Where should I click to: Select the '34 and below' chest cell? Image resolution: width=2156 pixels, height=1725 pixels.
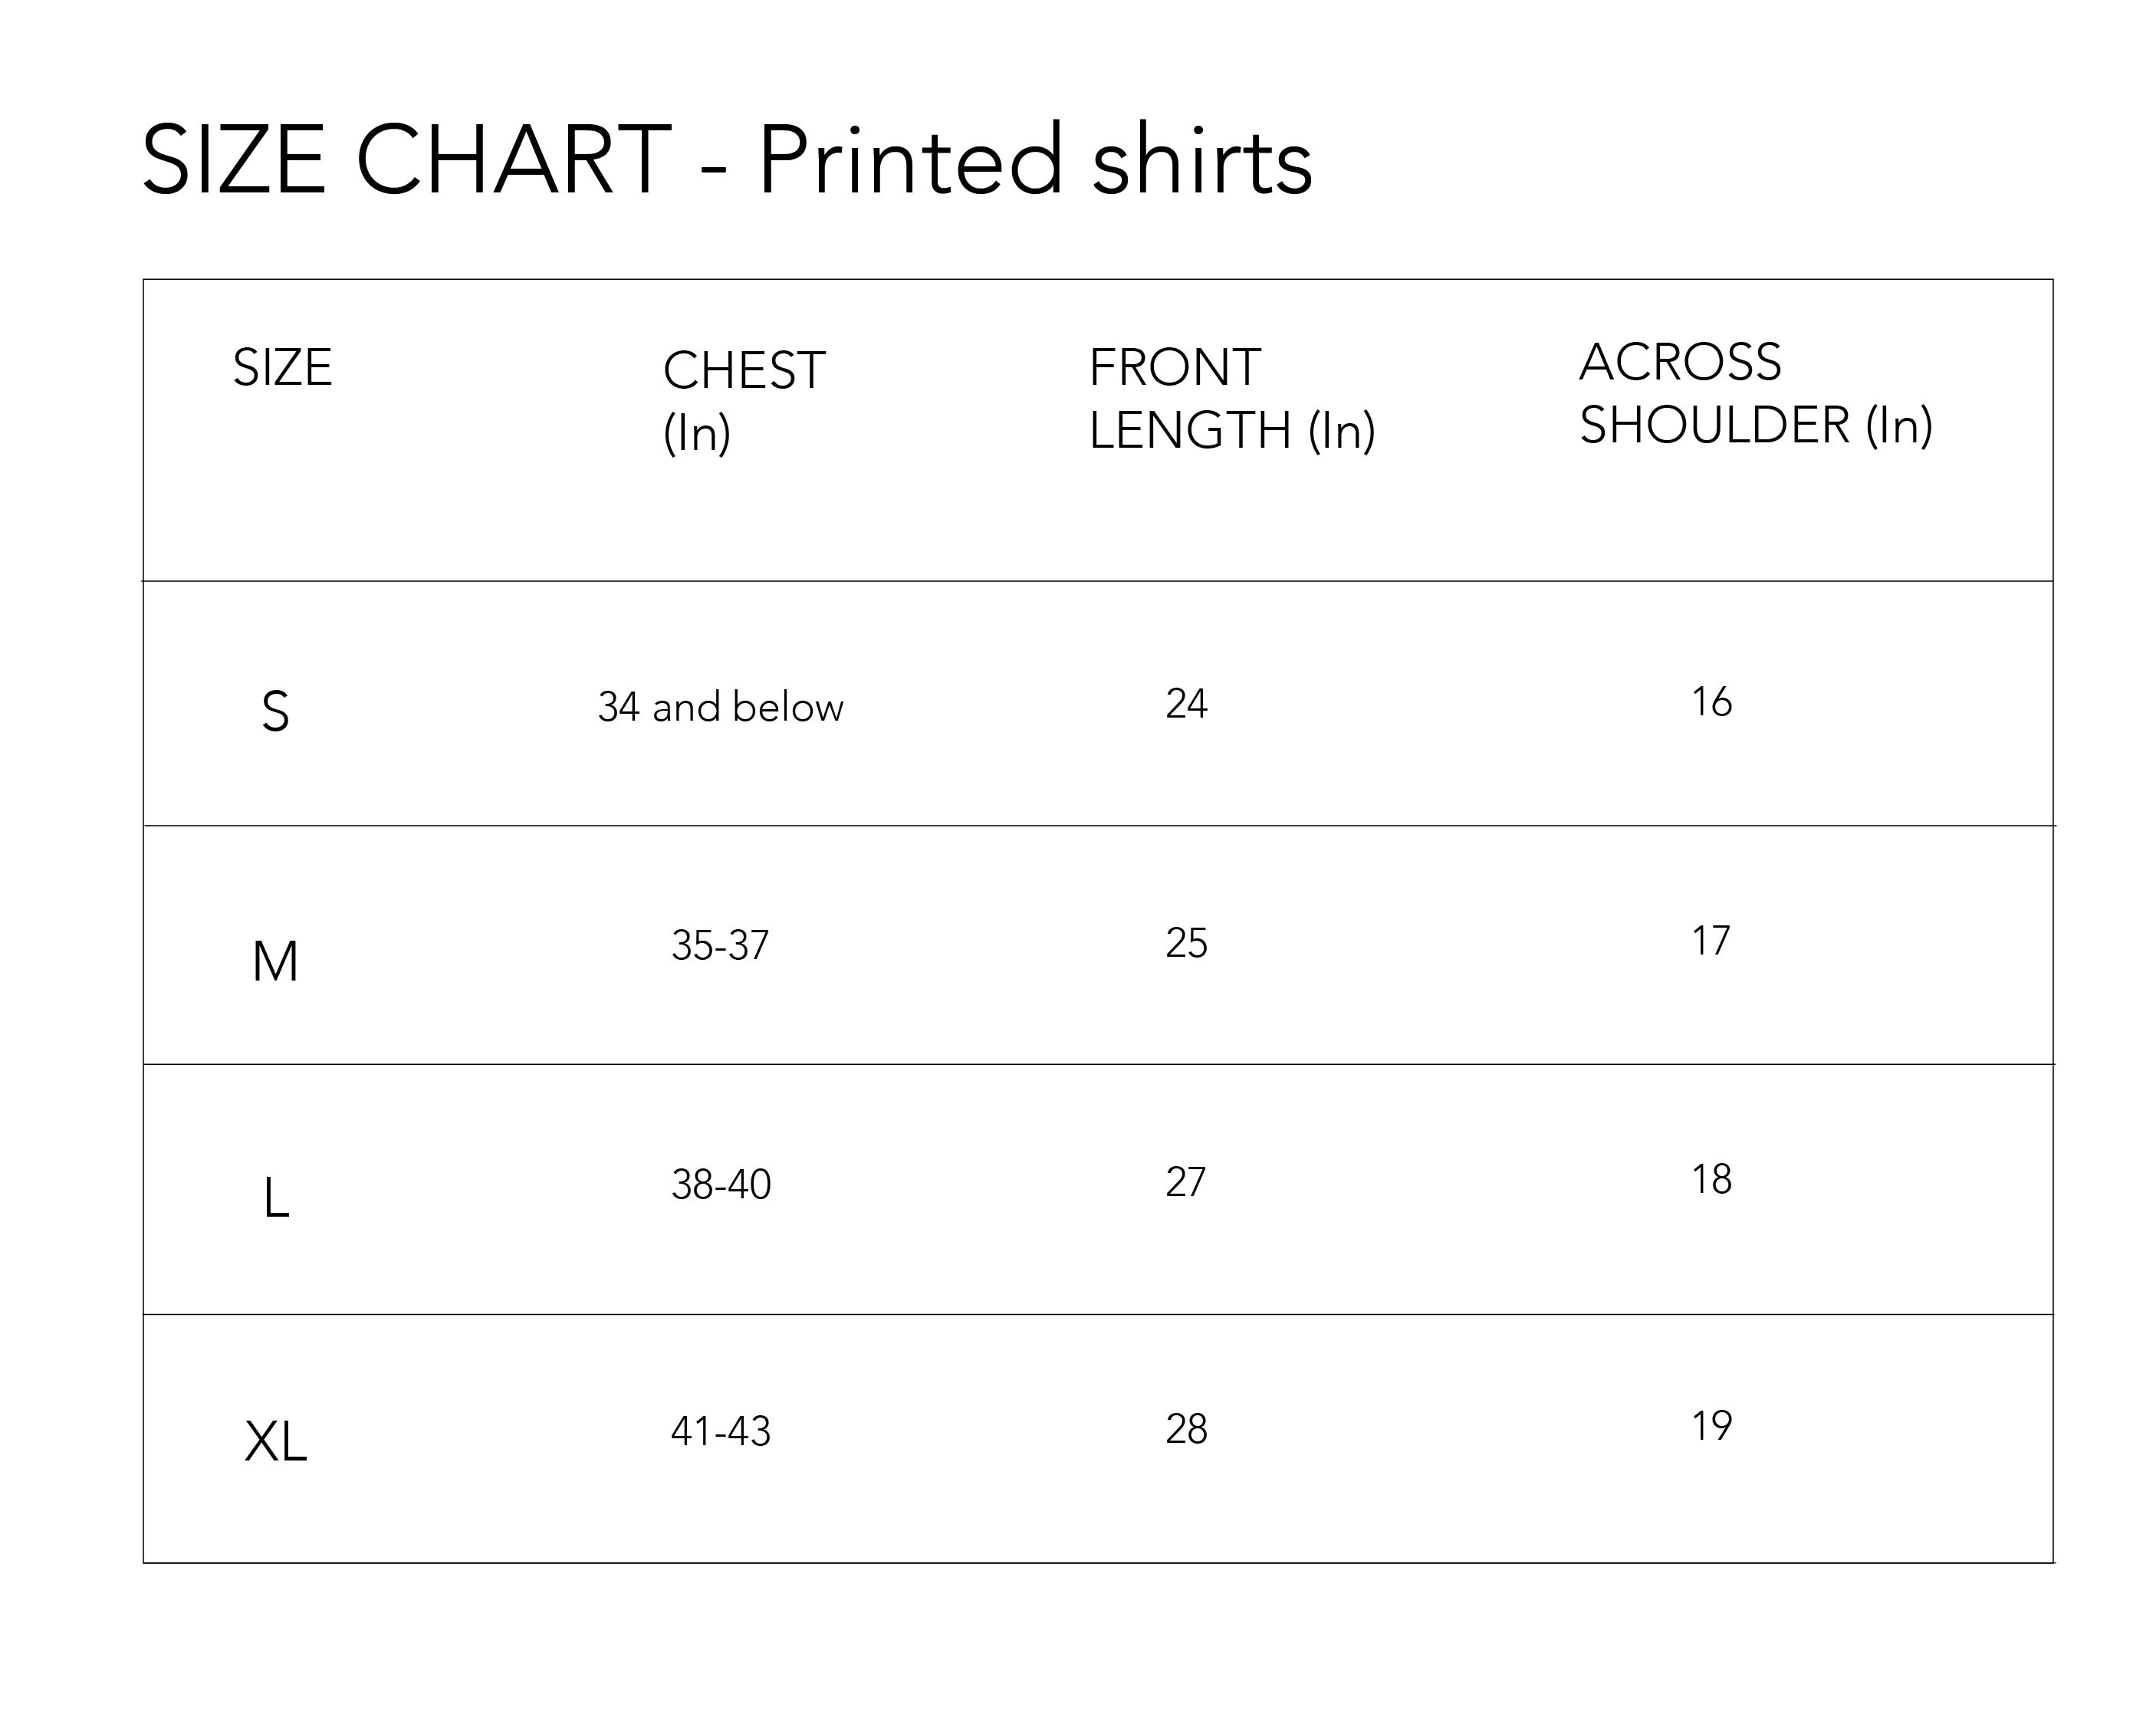(x=720, y=707)
